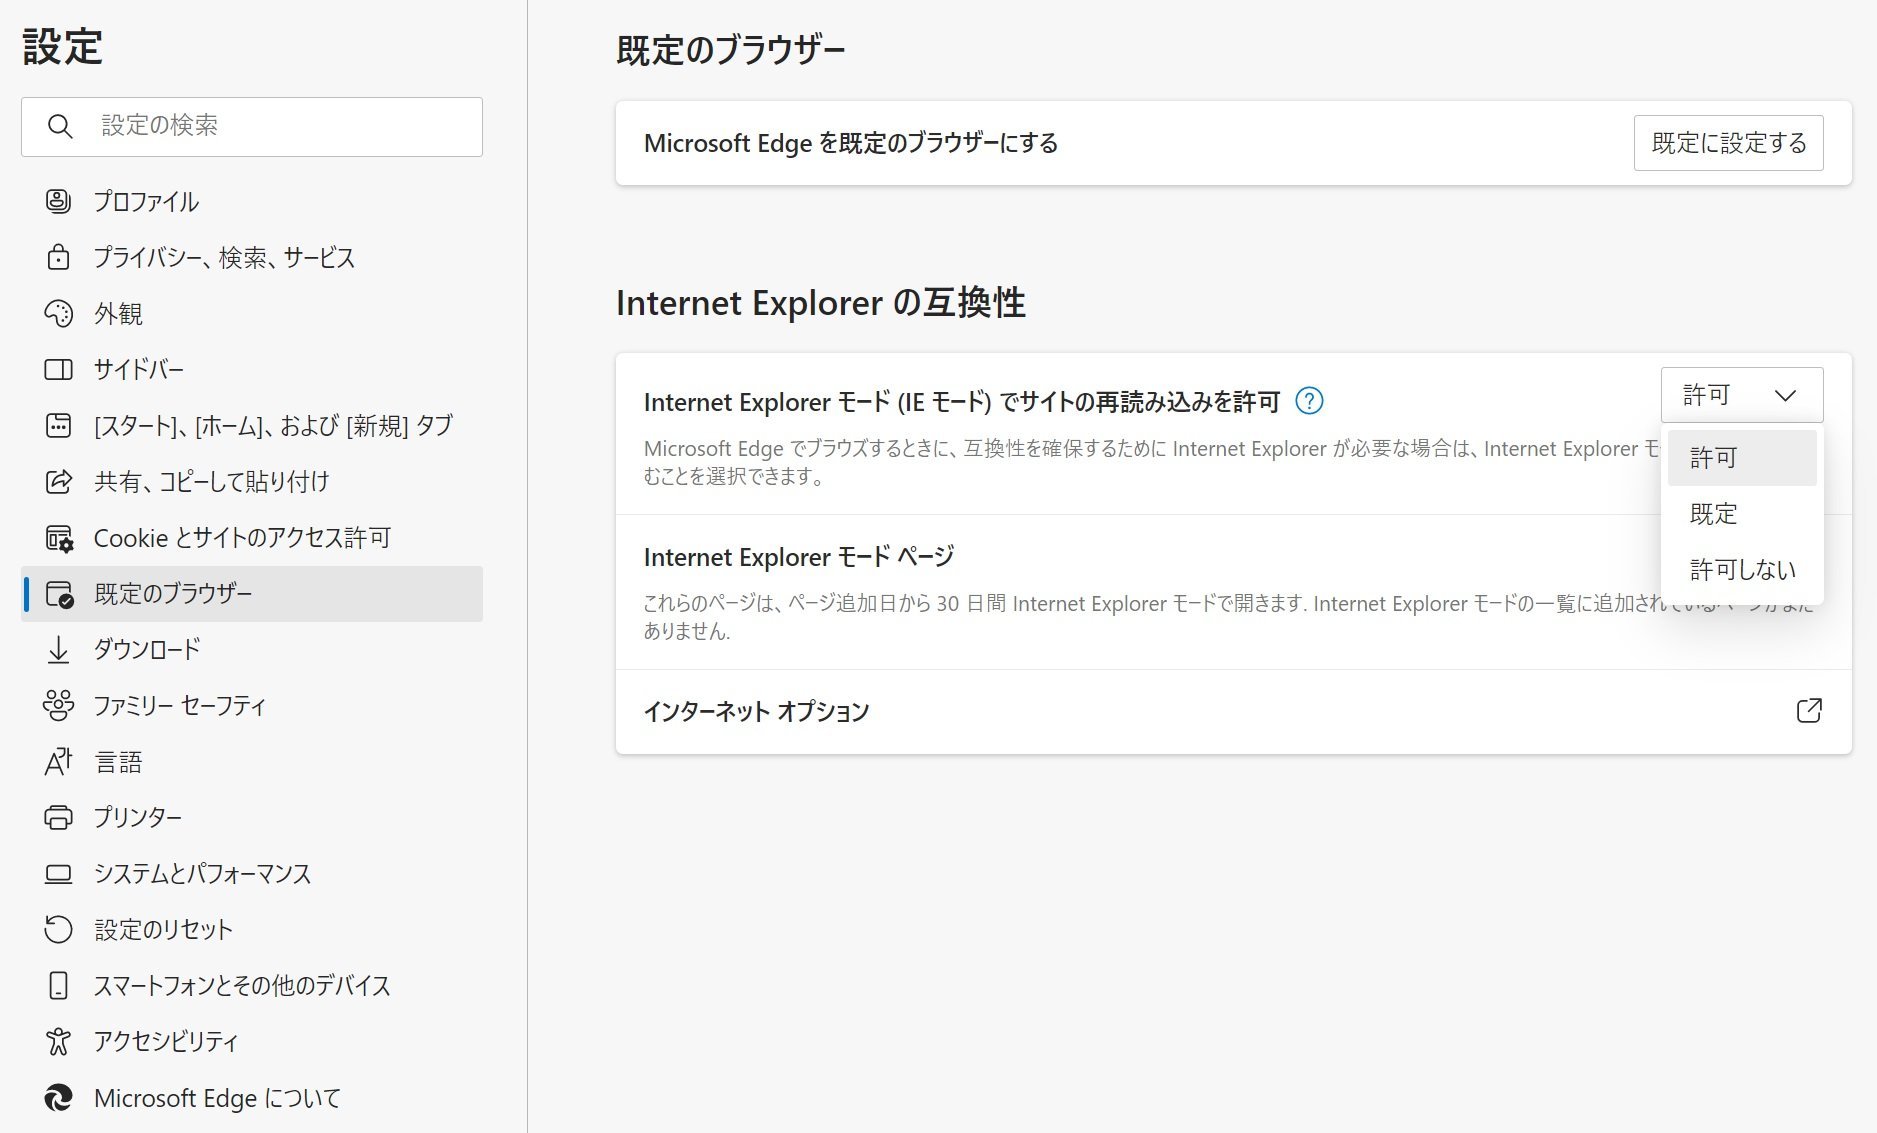Open スマートフォンとその他のデバイス settings

(x=252, y=985)
